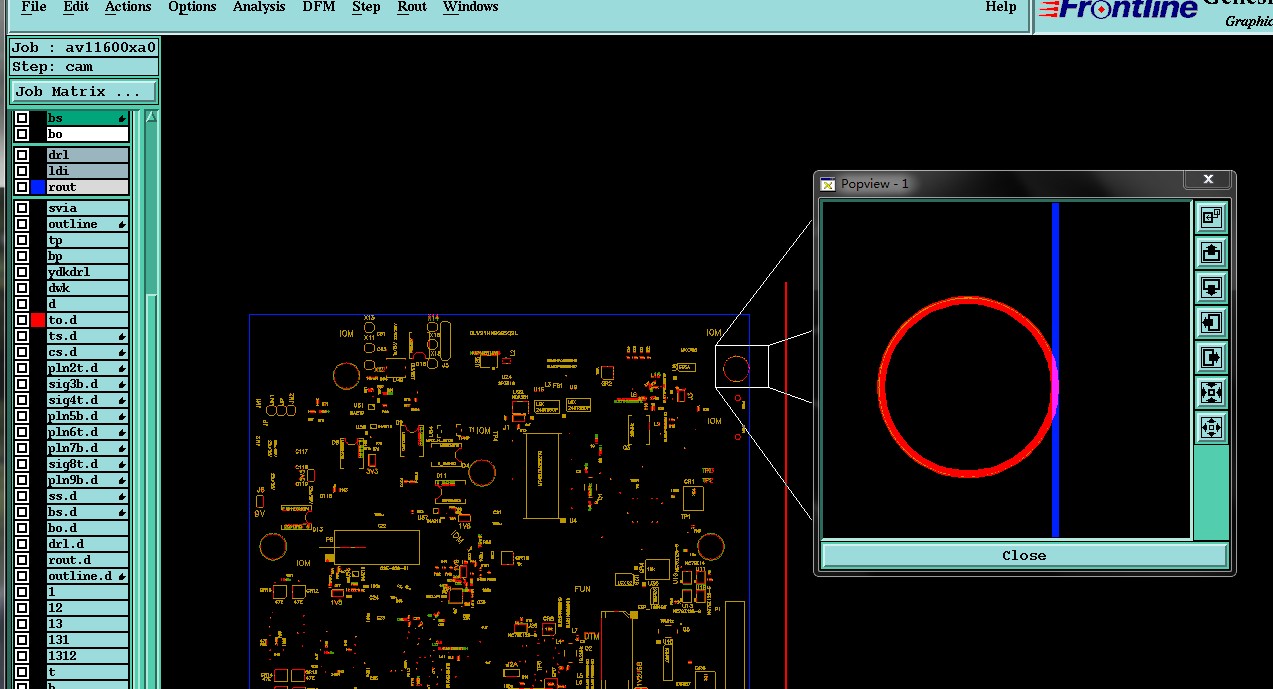Click the Popview window title icon

tap(827, 183)
